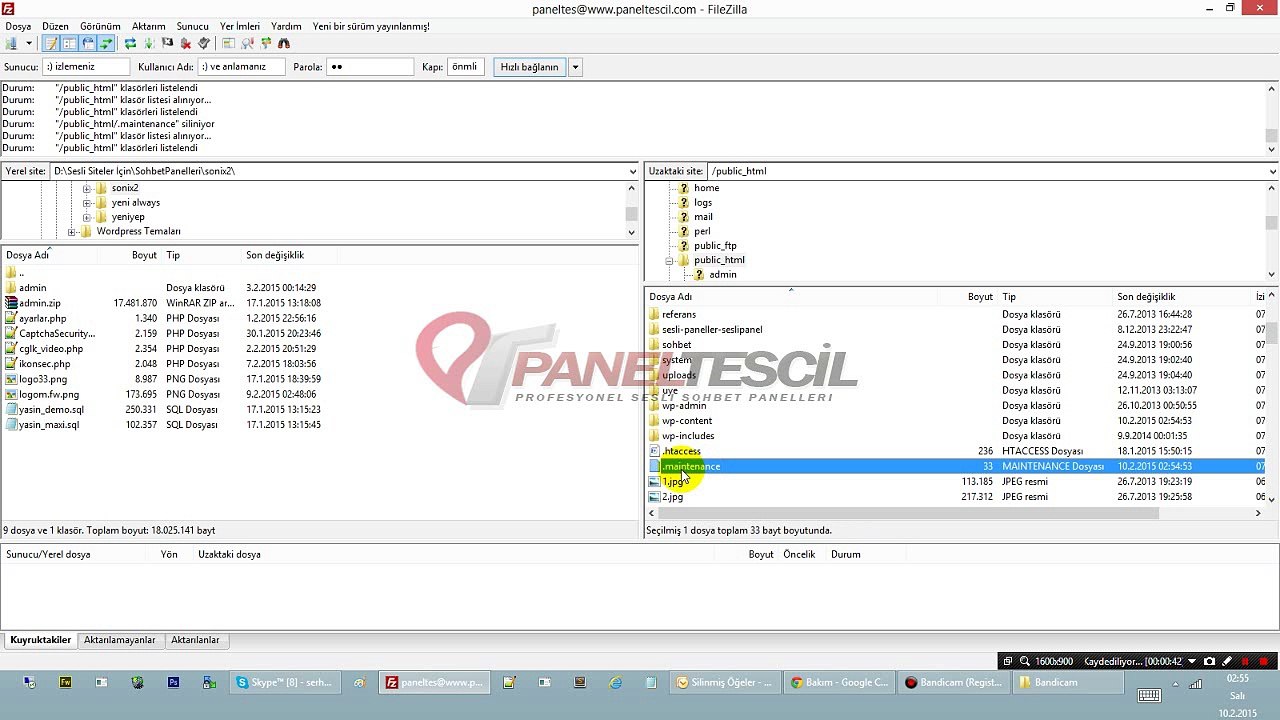Screen dimensions: 1280x720
Task: Click the Kapı port field
Action: (466, 67)
